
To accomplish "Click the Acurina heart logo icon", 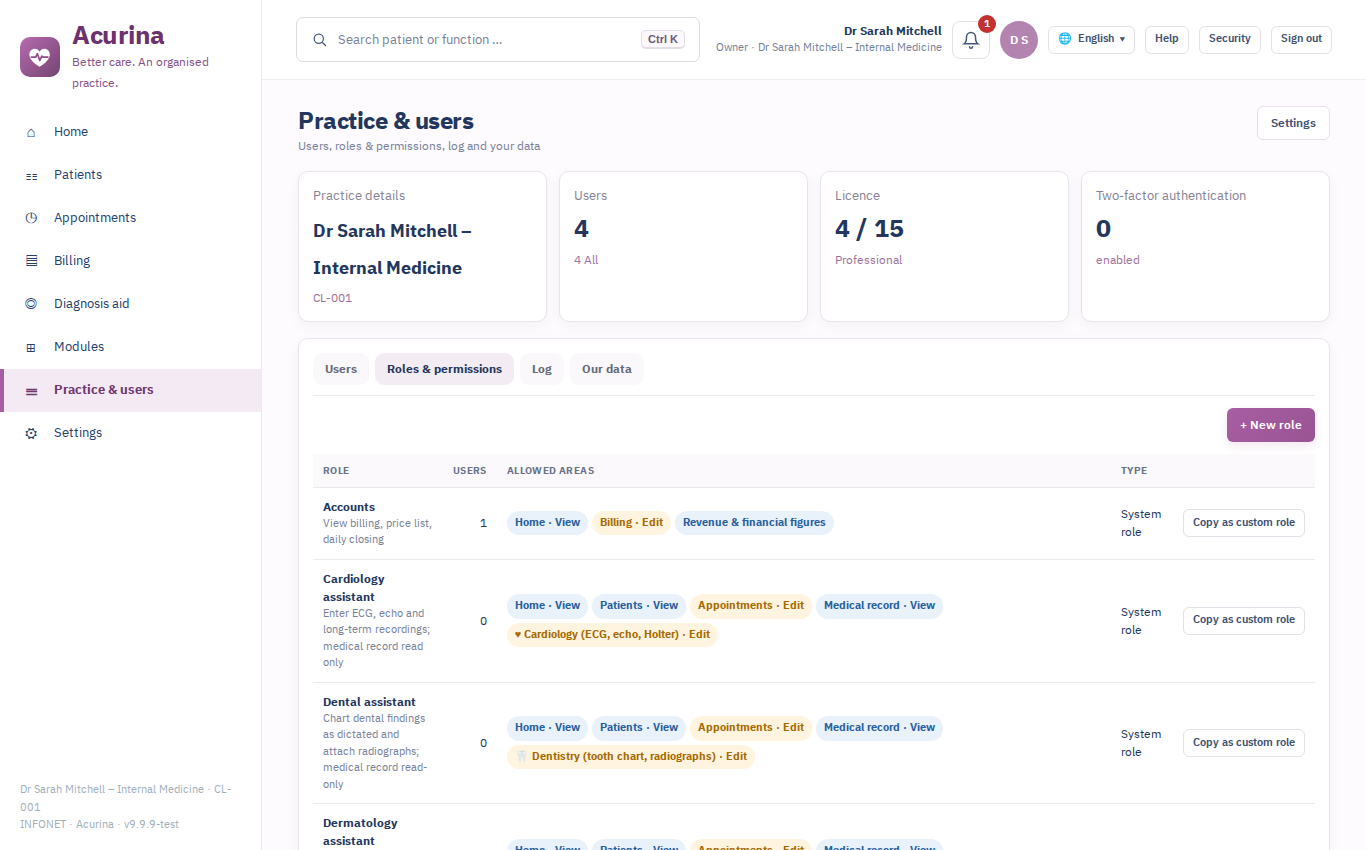I will (x=40, y=57).
